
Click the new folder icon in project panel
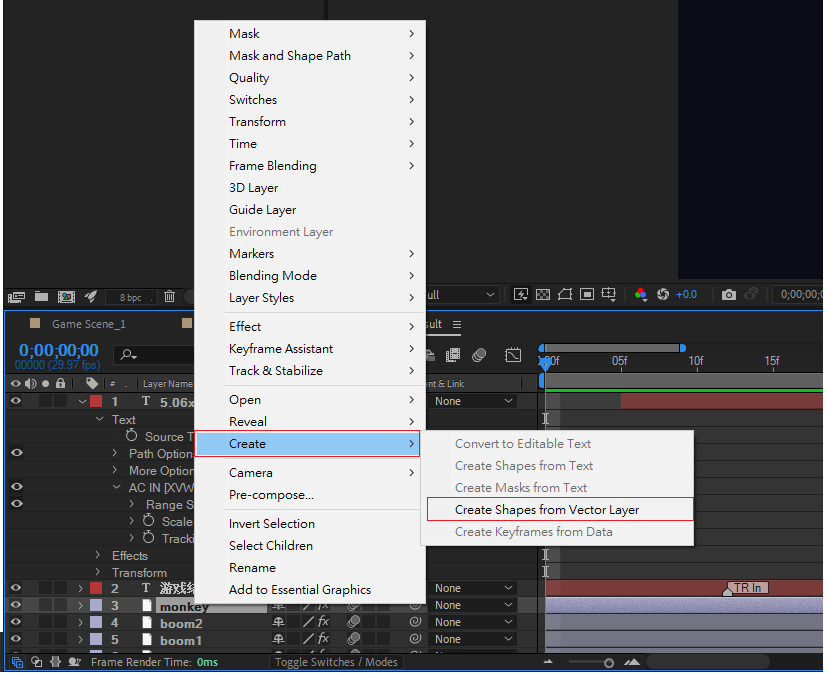pos(41,296)
